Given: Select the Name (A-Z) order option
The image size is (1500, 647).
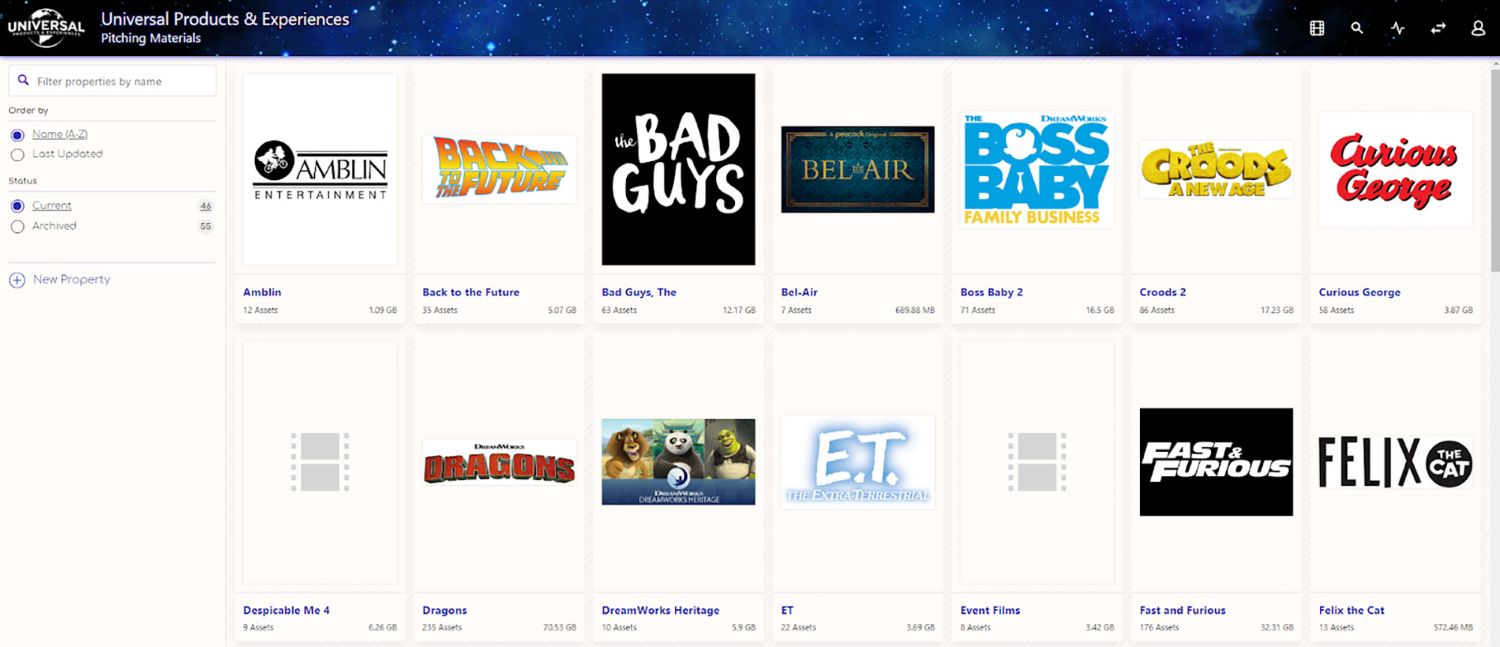Looking at the screenshot, I should coord(17,135).
